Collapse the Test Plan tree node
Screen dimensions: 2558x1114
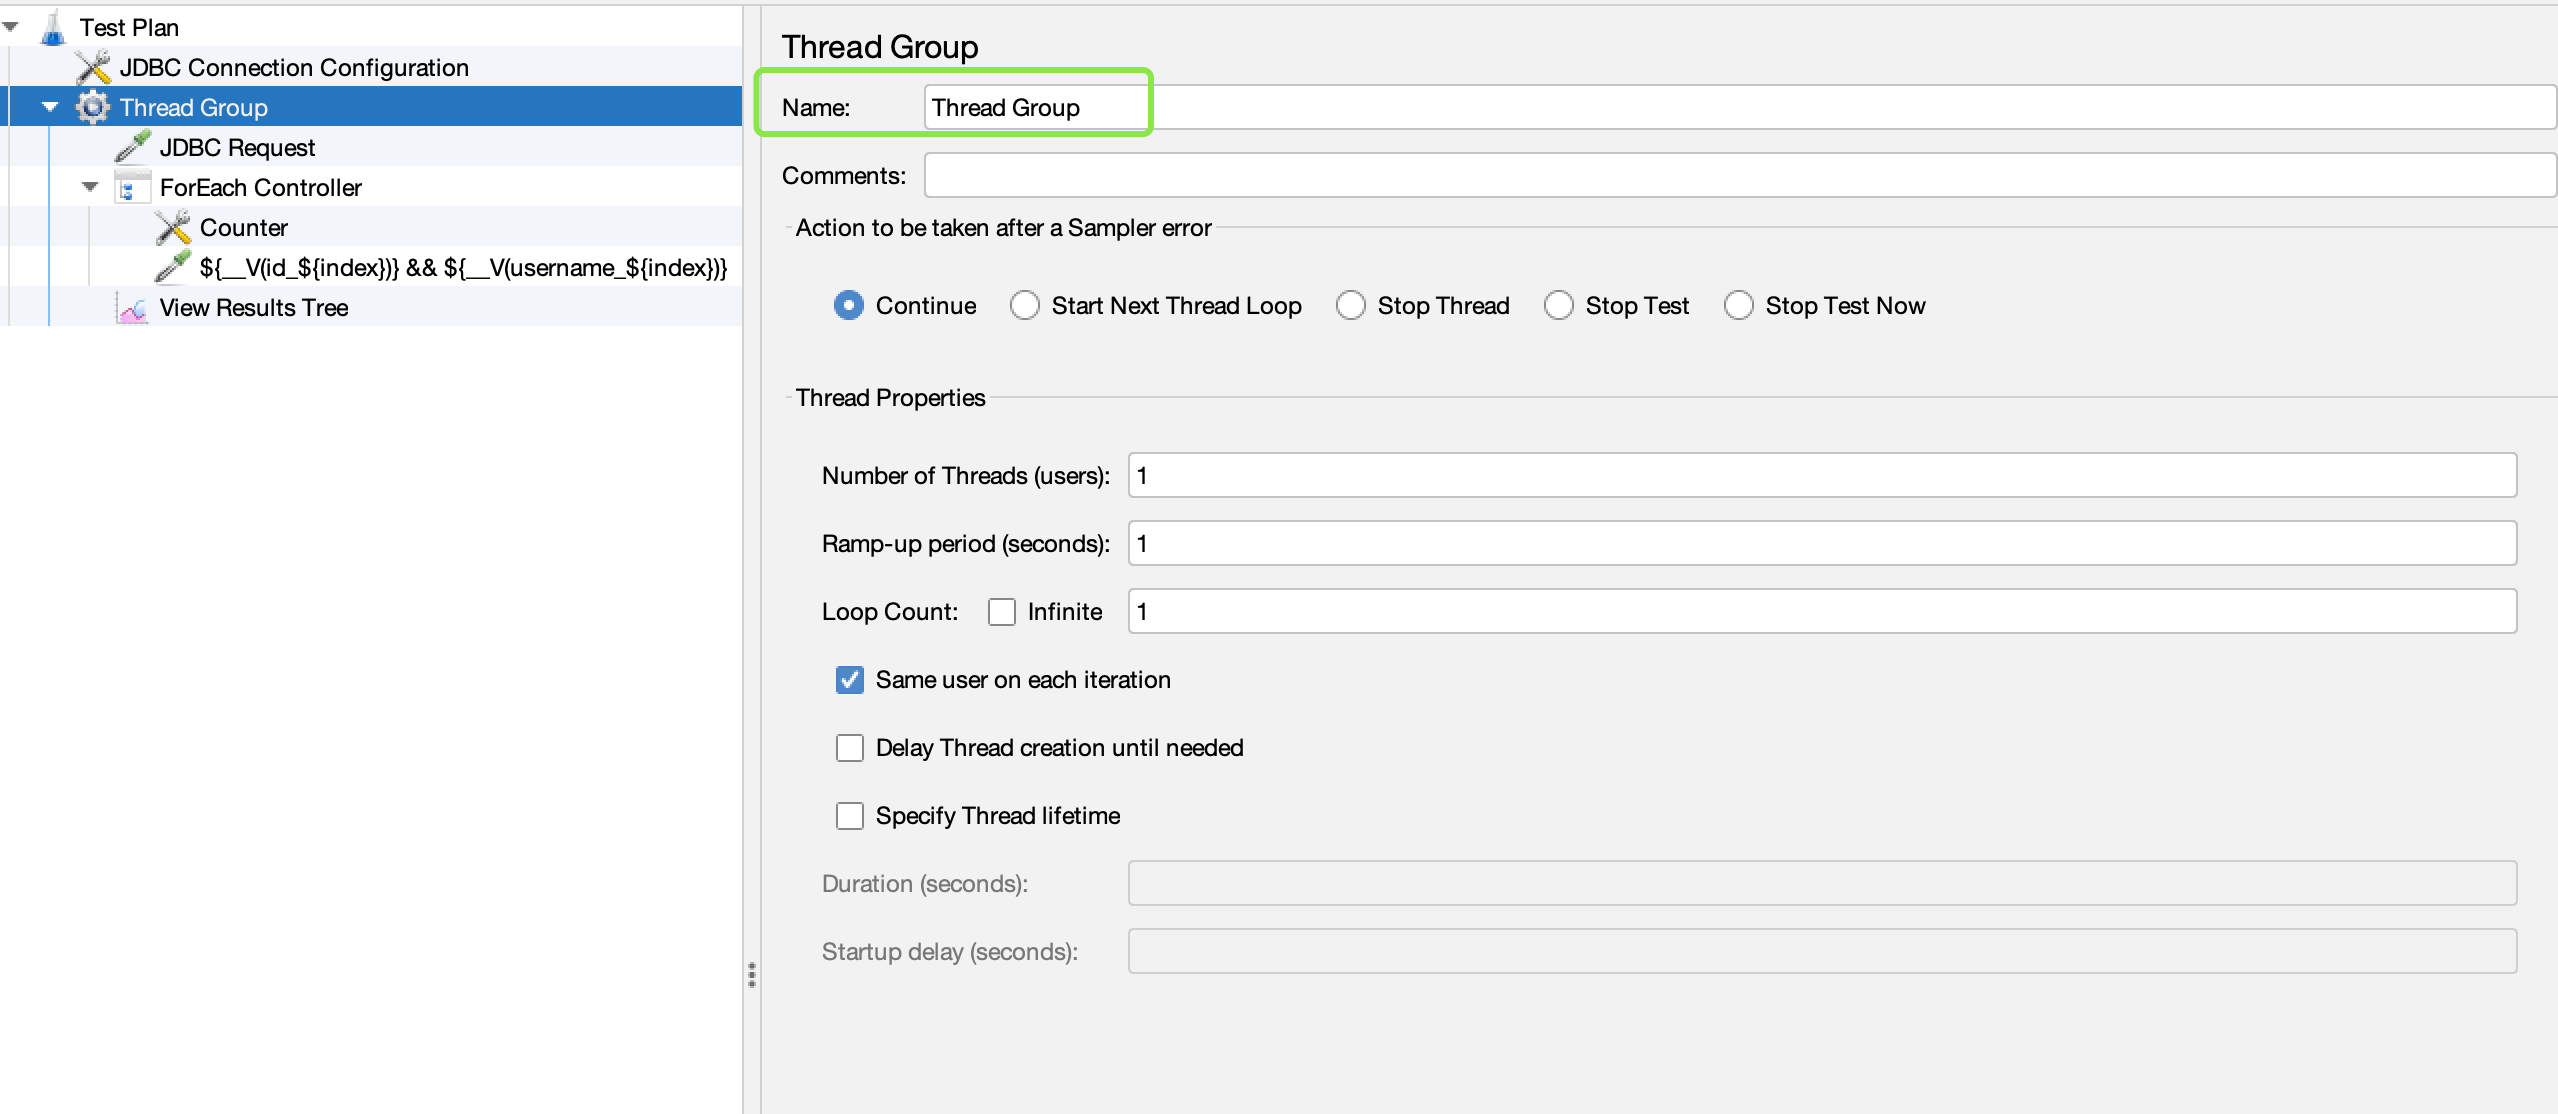tap(11, 27)
